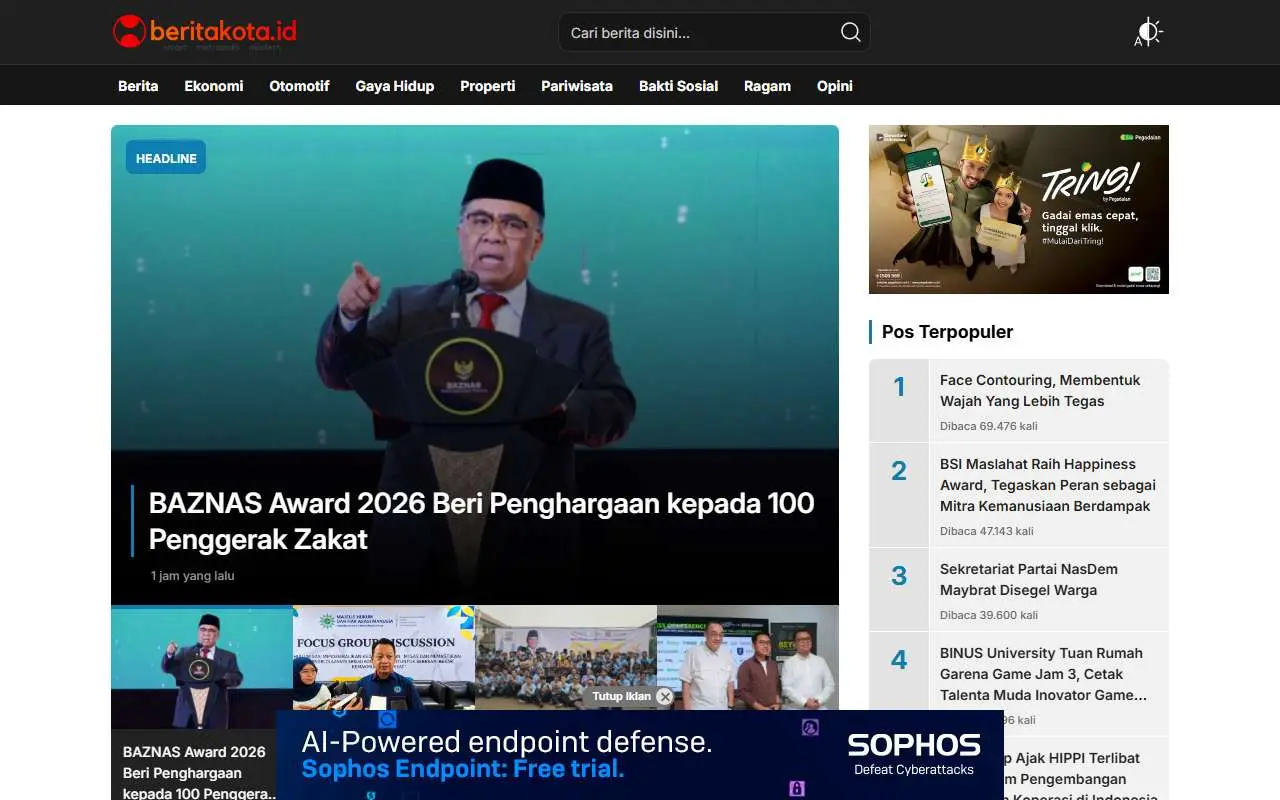Select the Focus Group Discussion thumbnail
The image size is (1280, 800).
click(384, 658)
